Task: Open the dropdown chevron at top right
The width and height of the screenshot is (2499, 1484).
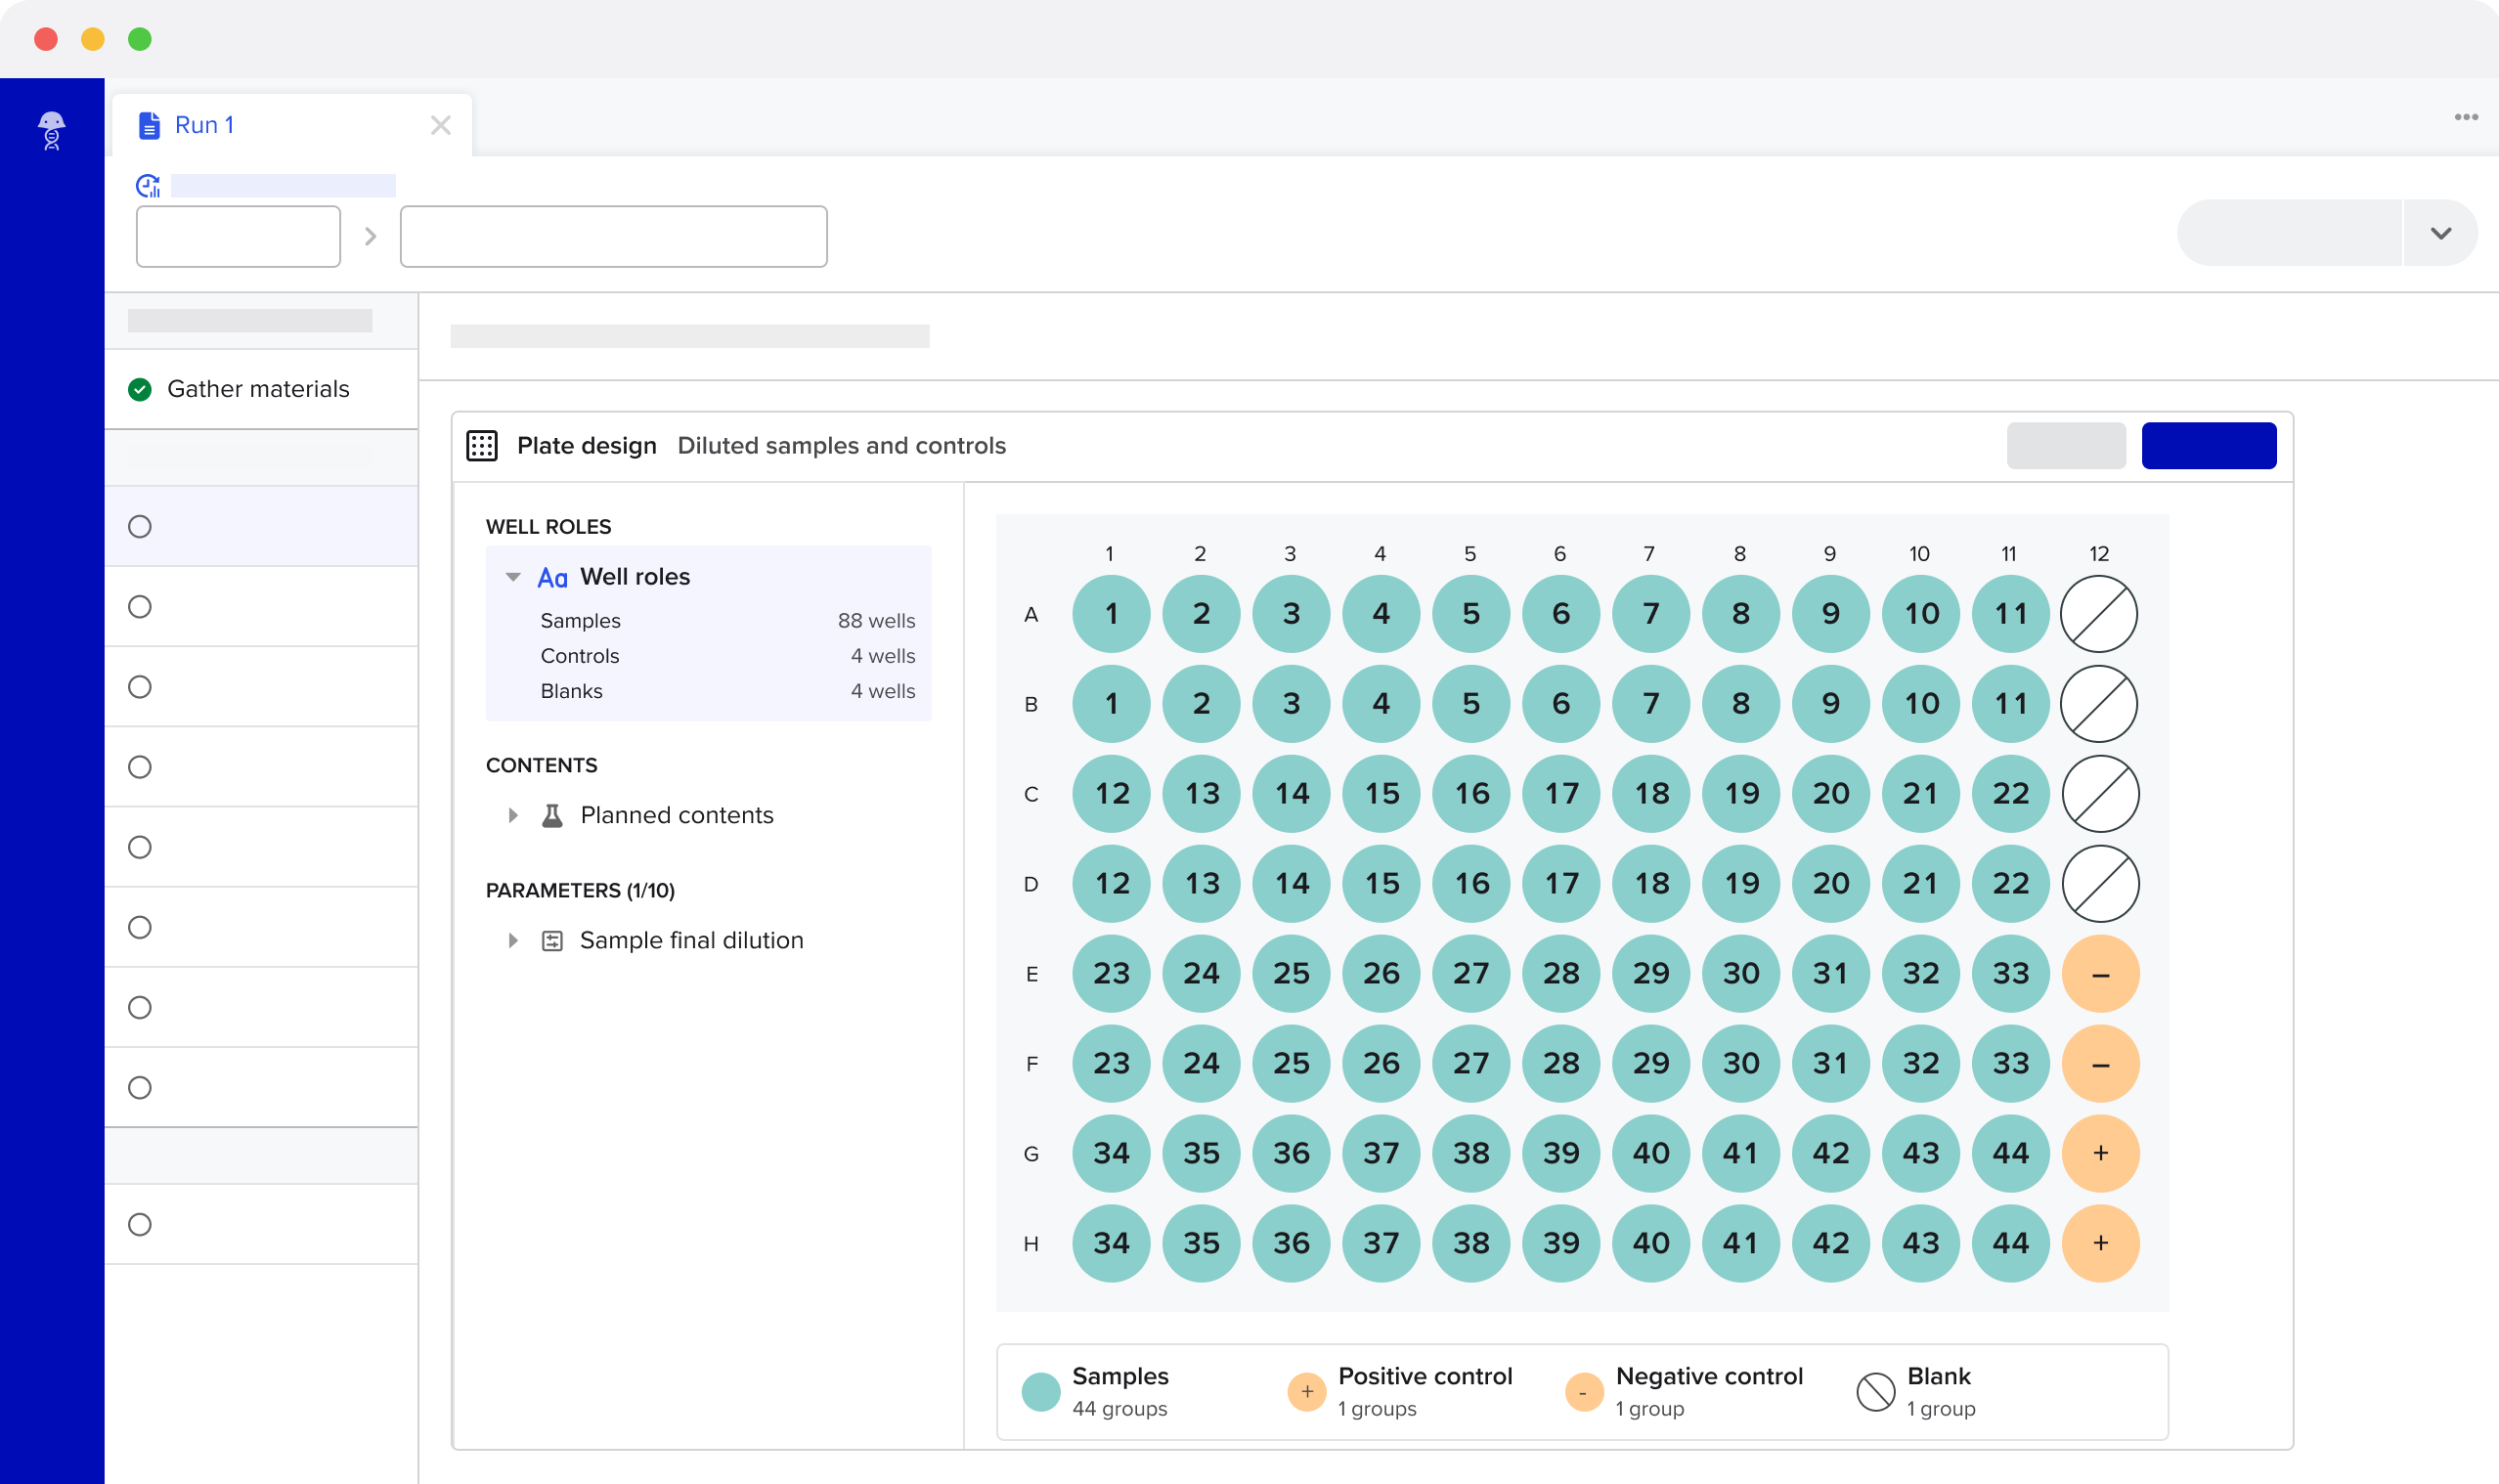Action: point(2441,233)
